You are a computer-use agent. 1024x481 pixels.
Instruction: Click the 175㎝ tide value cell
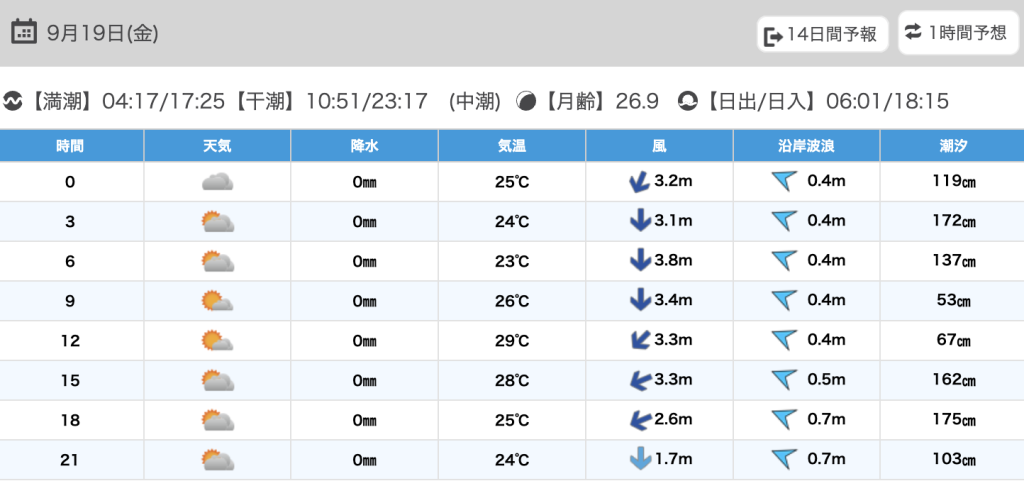(951, 420)
